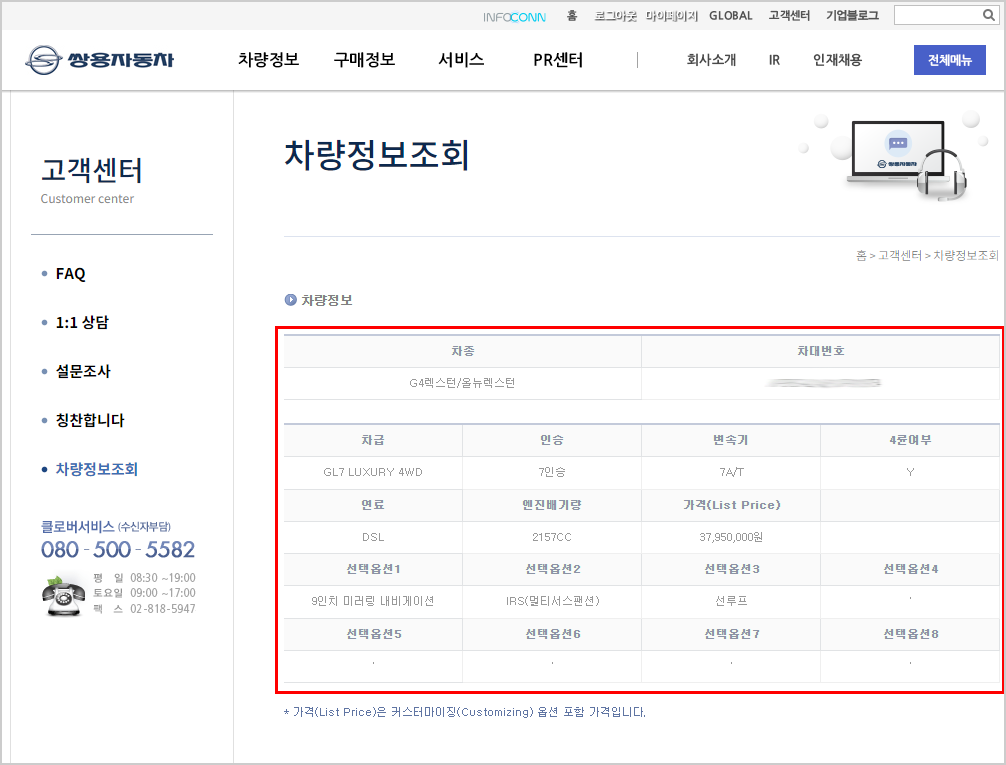Select 차량정보조회 in the sidebar menu
Image resolution: width=1006 pixels, height=765 pixels.
point(98,469)
